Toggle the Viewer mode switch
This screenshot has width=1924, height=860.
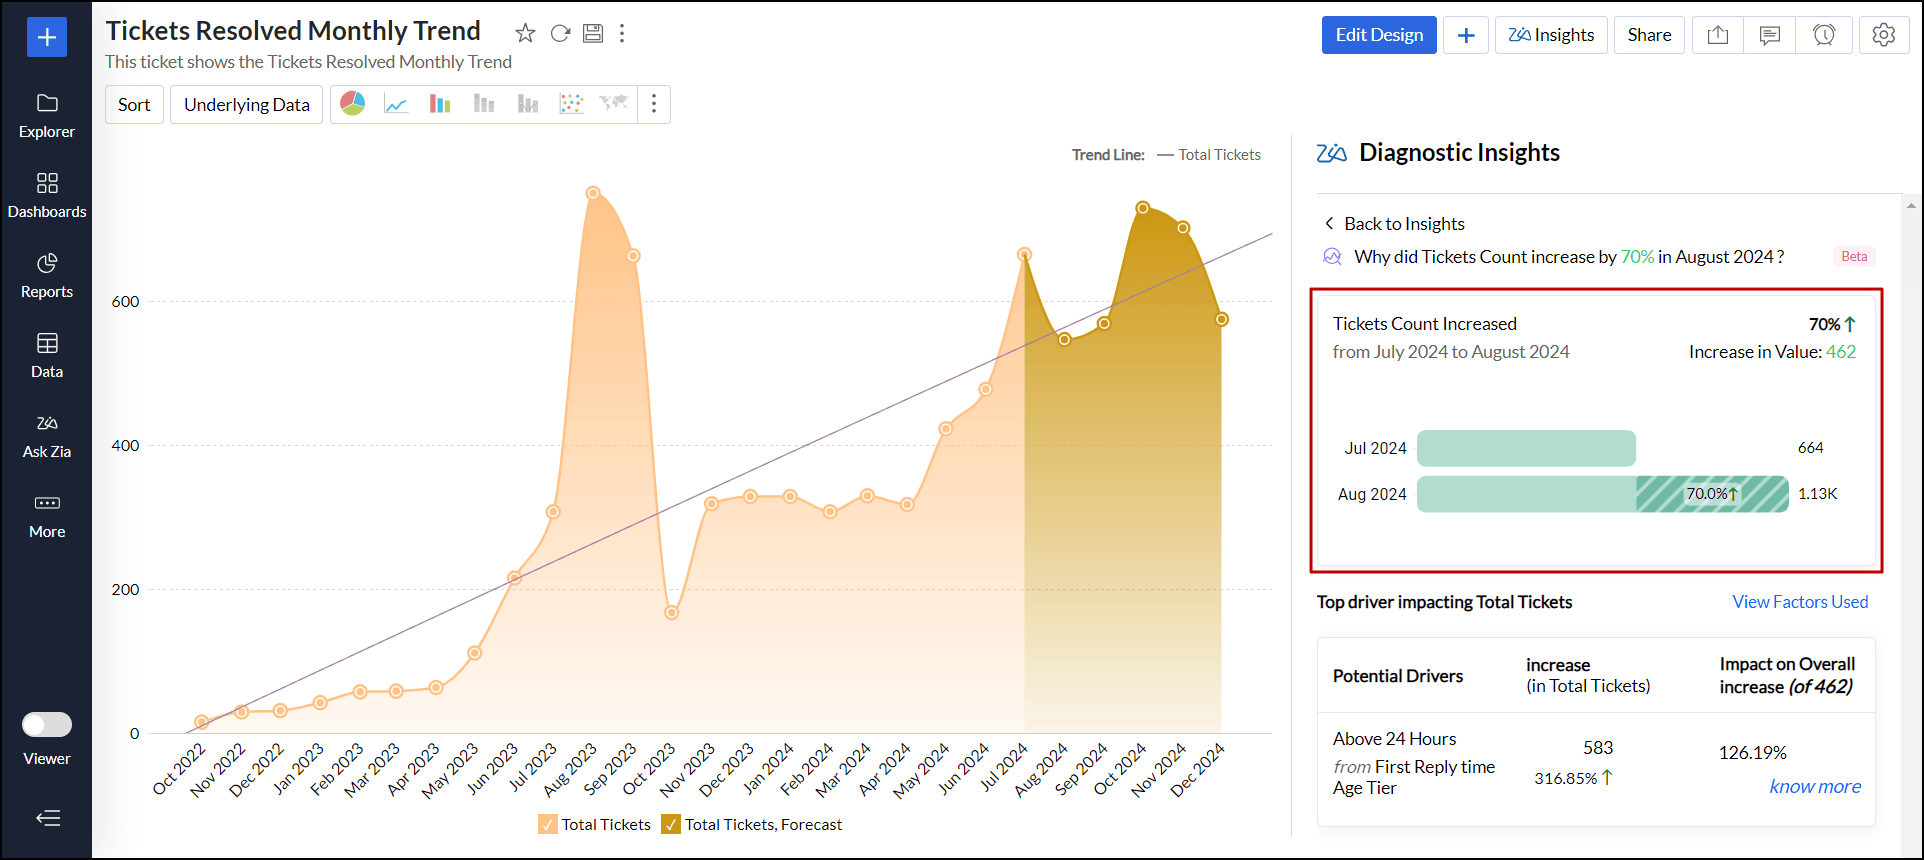tap(47, 724)
